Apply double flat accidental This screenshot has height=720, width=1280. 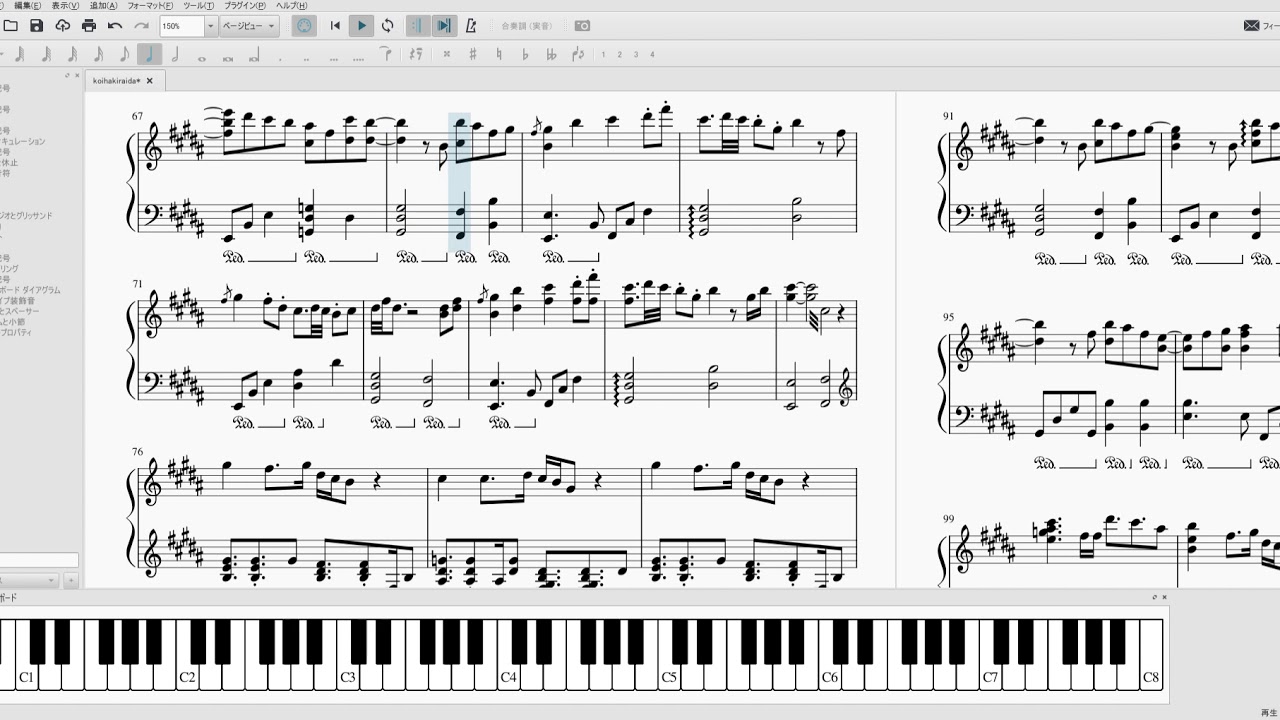coord(550,54)
